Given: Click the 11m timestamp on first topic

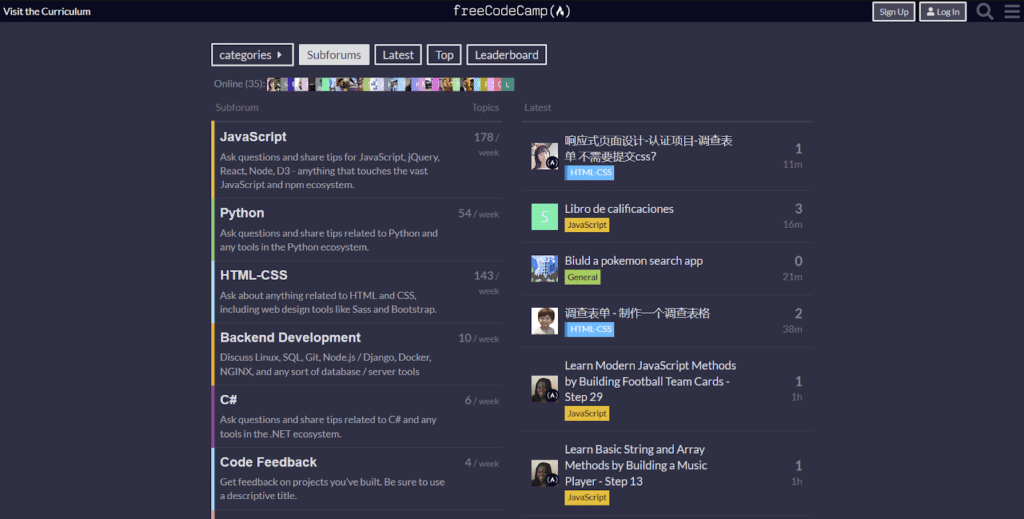Looking at the screenshot, I should [792, 165].
